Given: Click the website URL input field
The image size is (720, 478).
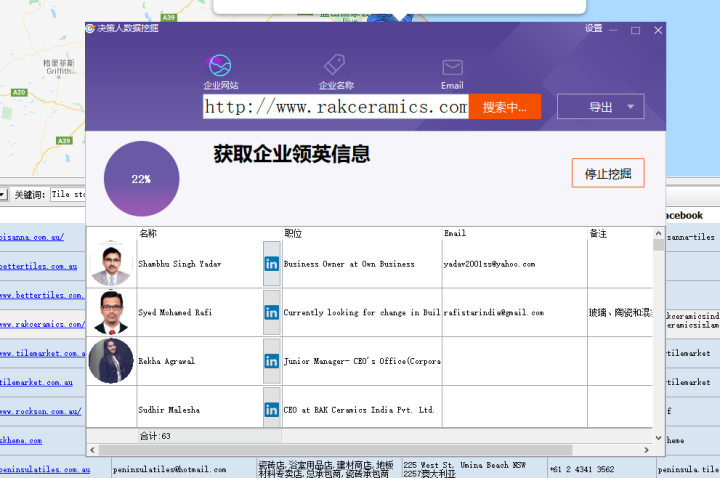Looking at the screenshot, I should pyautogui.click(x=336, y=107).
